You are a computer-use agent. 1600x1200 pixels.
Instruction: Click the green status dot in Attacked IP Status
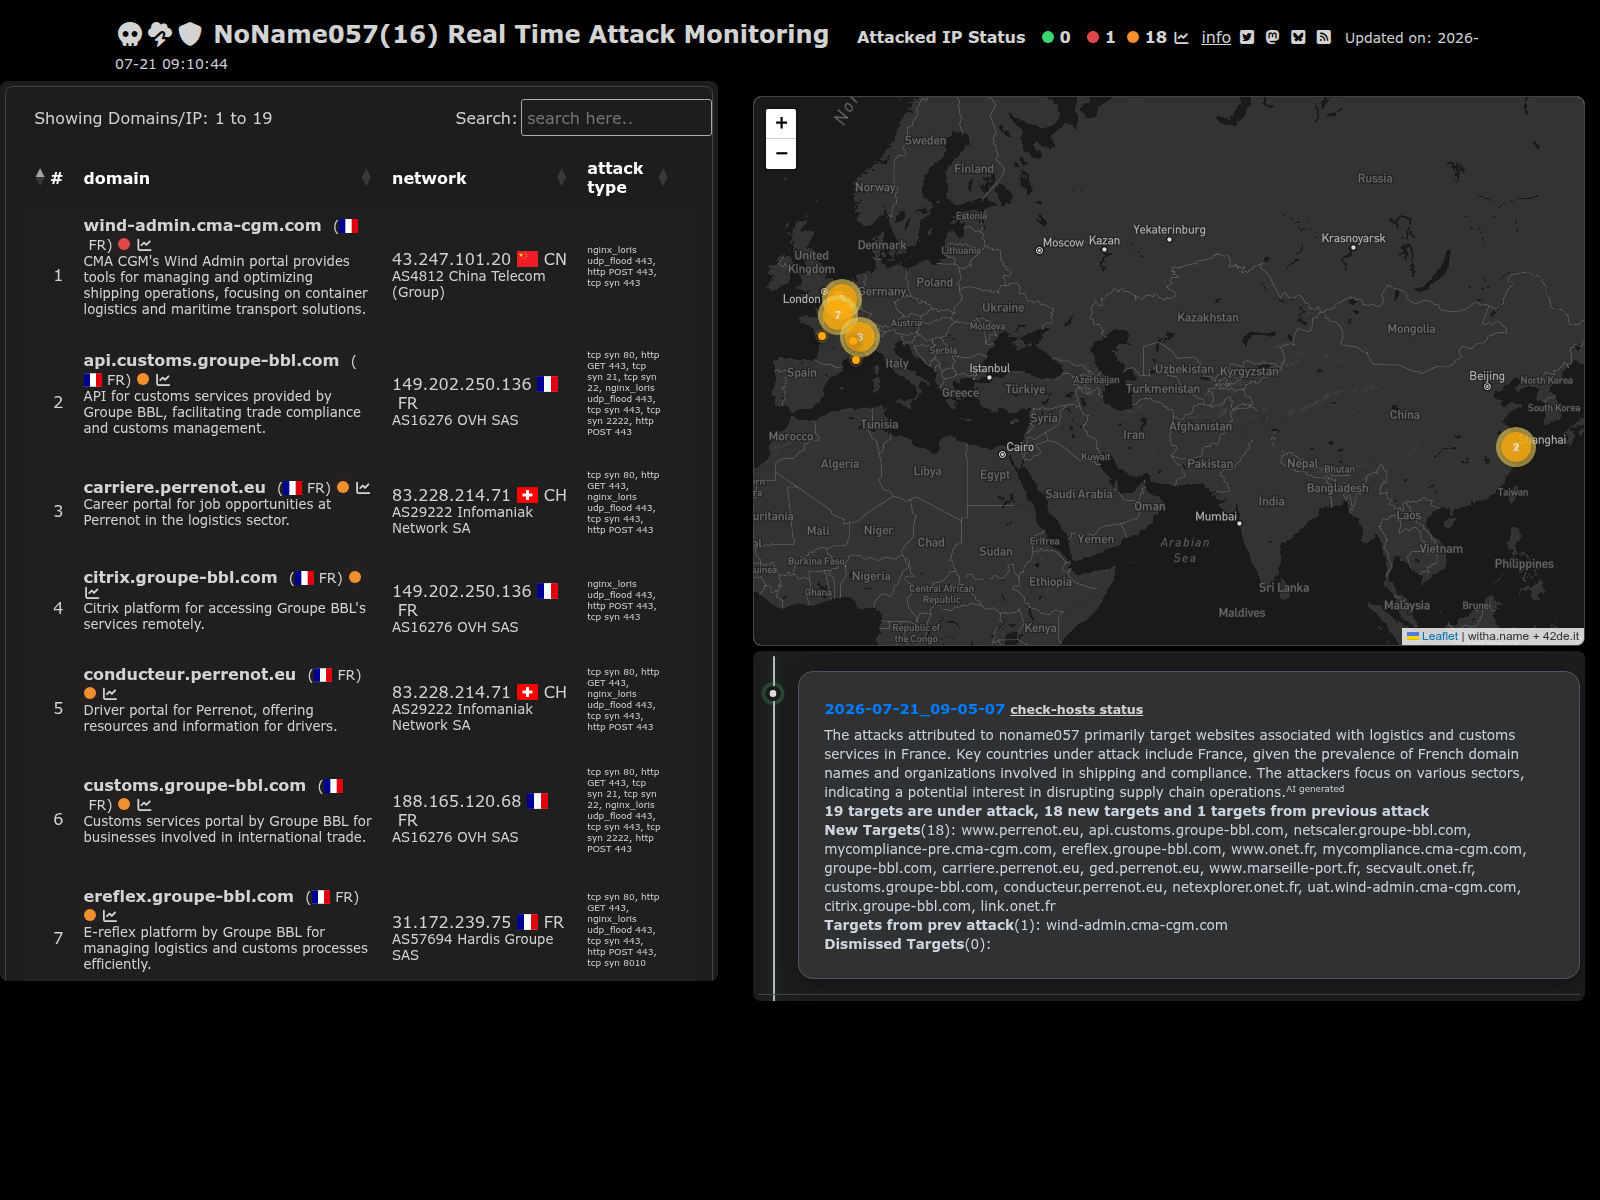point(1048,37)
